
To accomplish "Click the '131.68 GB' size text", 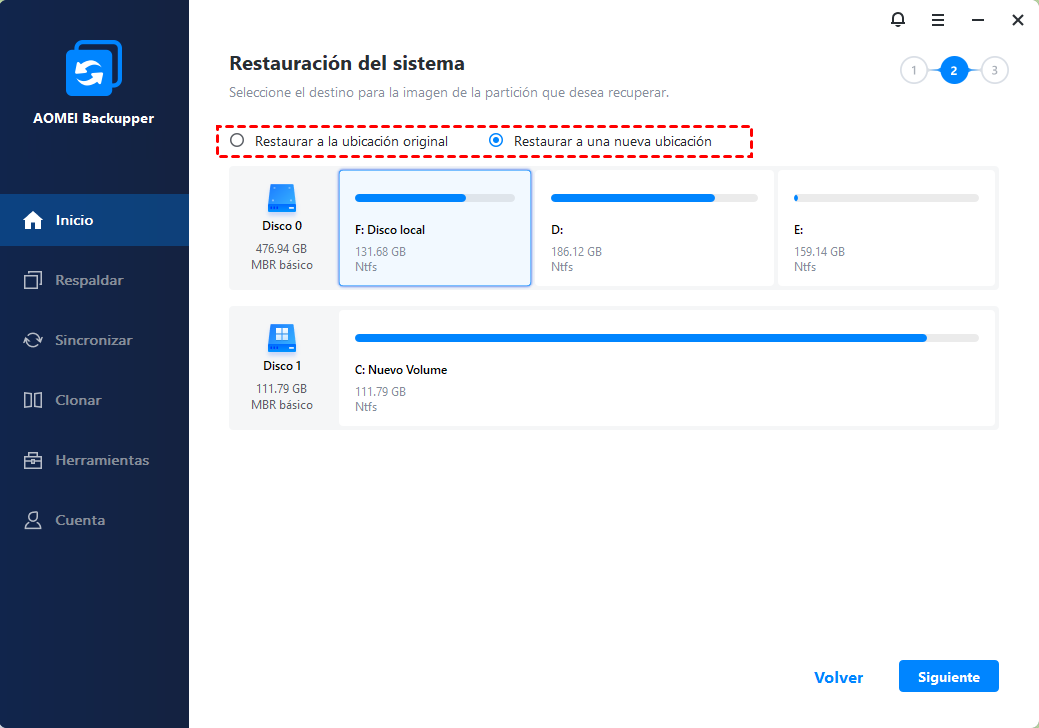I will tap(380, 252).
